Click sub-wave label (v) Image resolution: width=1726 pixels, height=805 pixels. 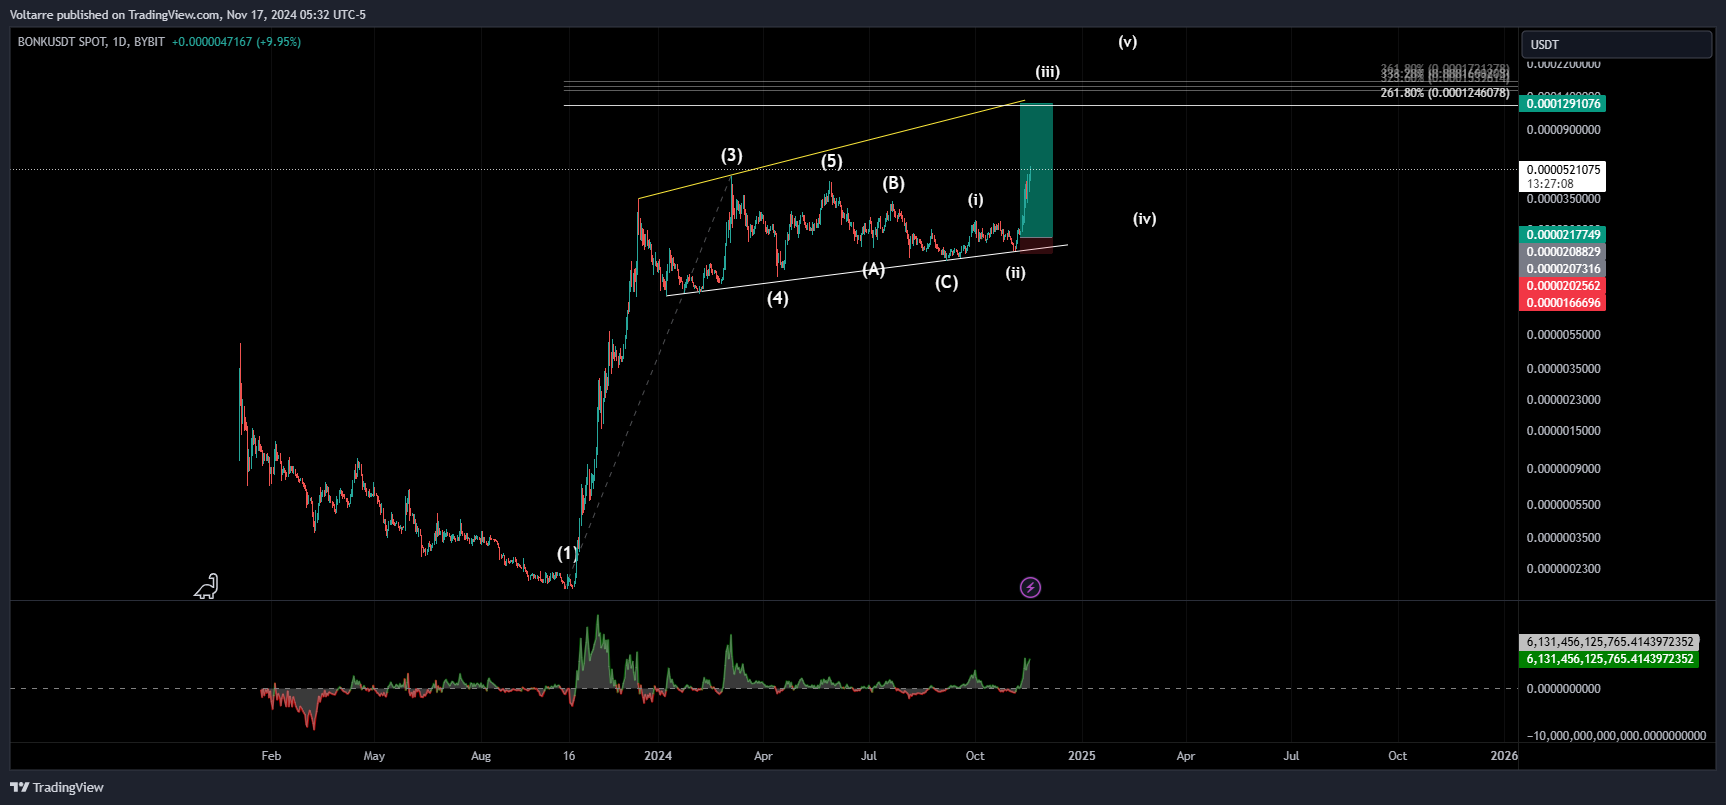[x=1128, y=42]
